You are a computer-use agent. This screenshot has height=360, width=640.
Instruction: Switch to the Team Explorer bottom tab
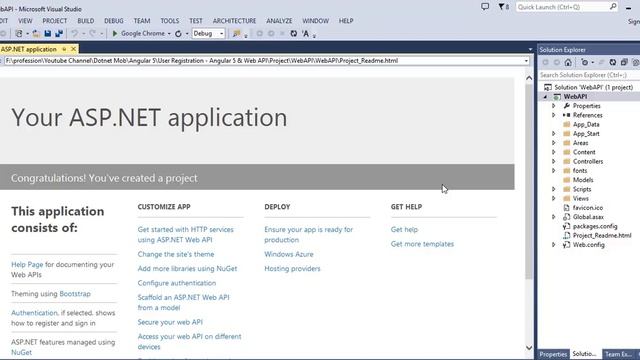pyautogui.click(x=618, y=354)
